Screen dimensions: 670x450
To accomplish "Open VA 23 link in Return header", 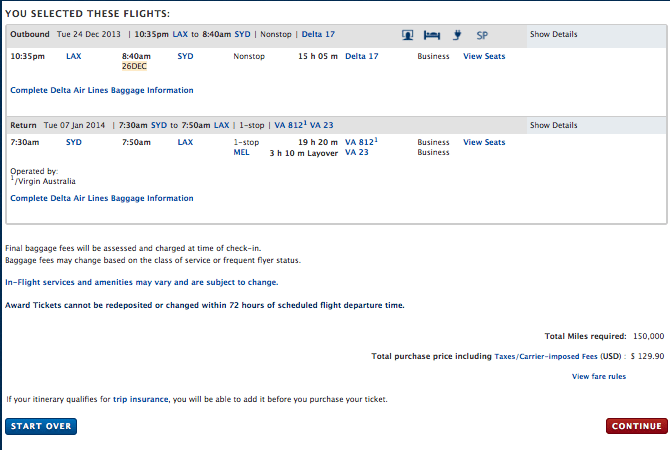I will click(x=321, y=125).
